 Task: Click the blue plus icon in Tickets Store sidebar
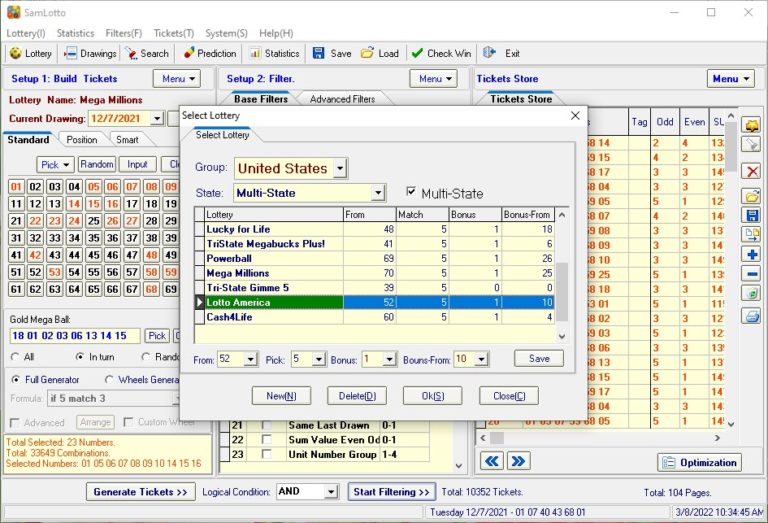(x=752, y=254)
